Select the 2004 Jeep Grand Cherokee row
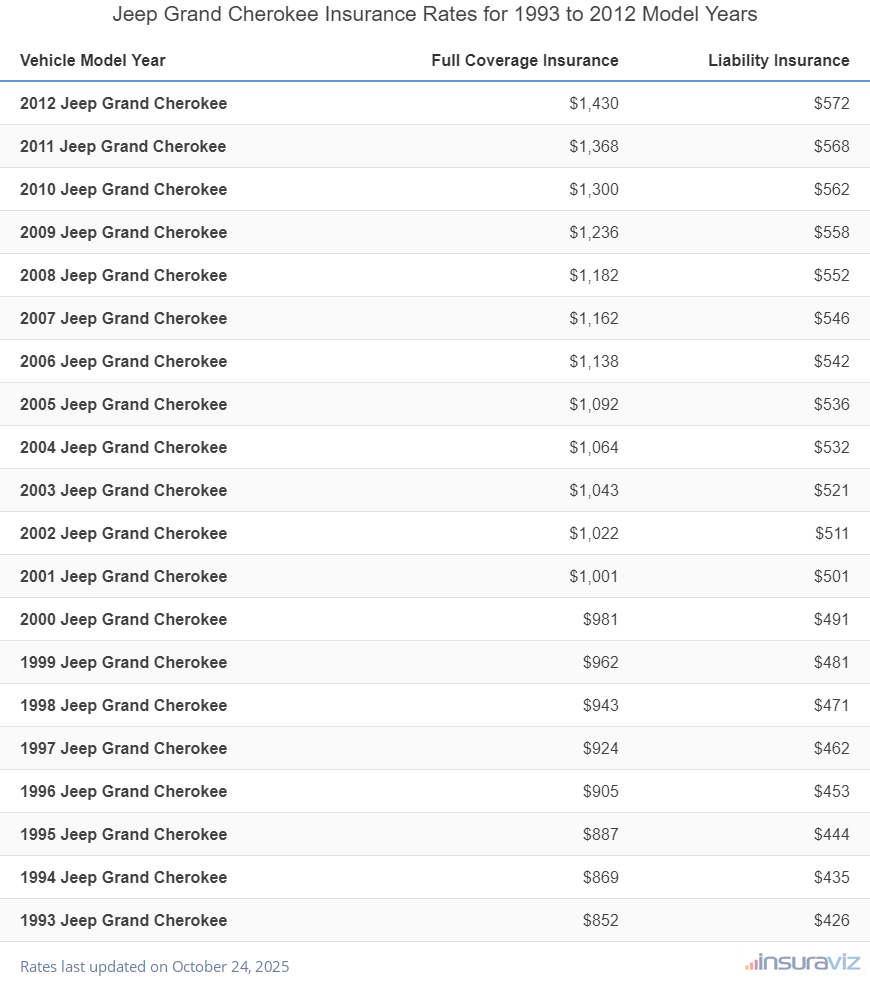 click(x=123, y=447)
